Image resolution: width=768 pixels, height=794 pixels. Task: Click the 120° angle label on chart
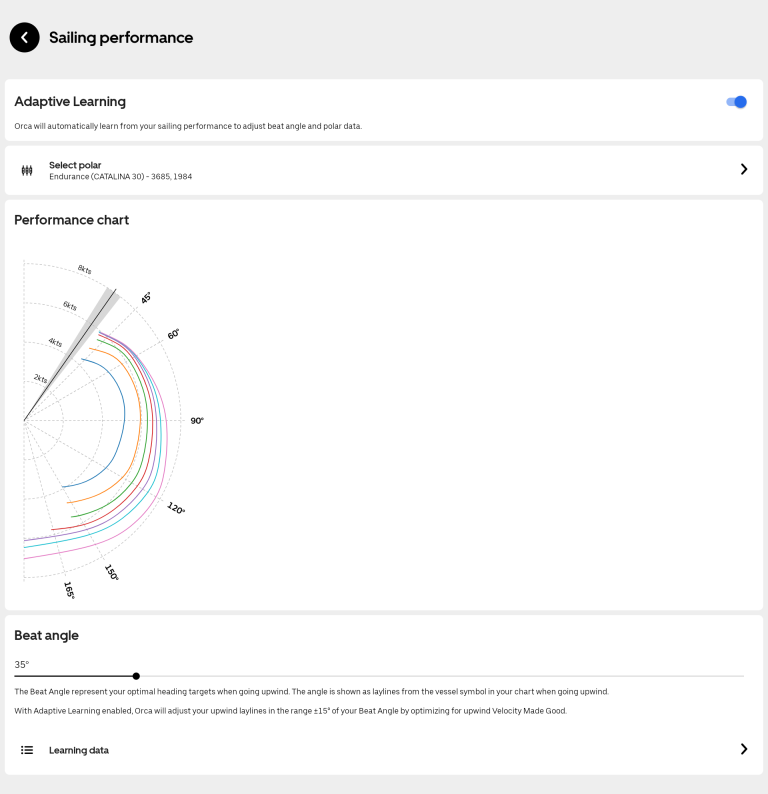click(x=176, y=509)
